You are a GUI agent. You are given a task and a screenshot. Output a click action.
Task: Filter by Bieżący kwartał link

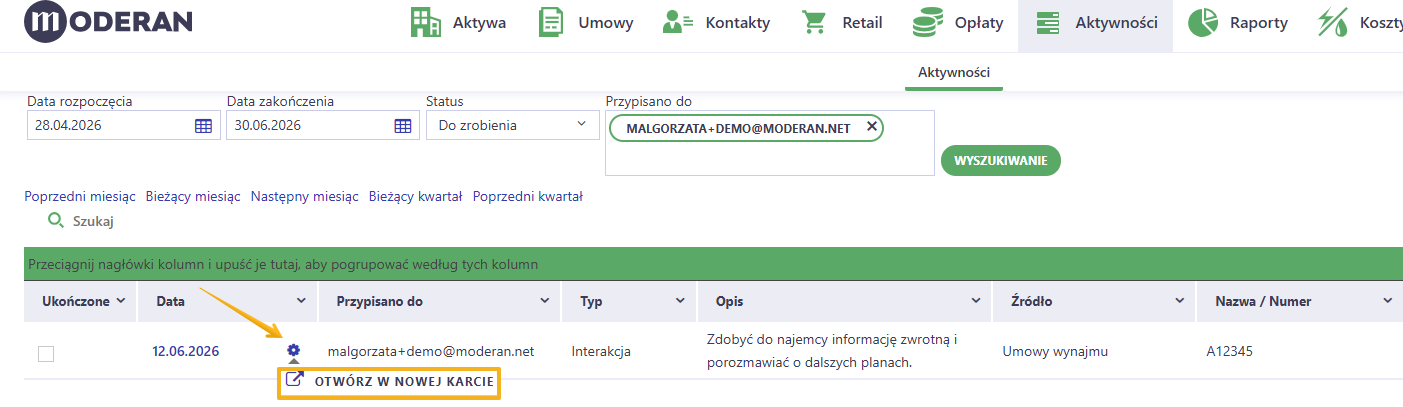pos(415,197)
